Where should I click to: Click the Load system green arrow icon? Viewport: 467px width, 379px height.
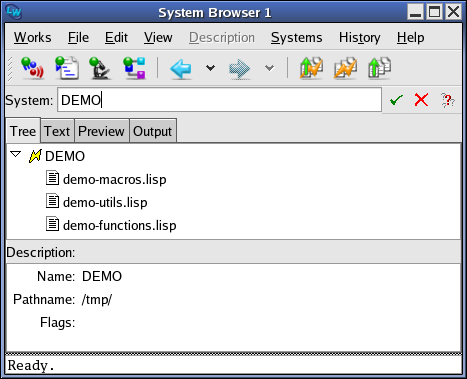pos(379,68)
